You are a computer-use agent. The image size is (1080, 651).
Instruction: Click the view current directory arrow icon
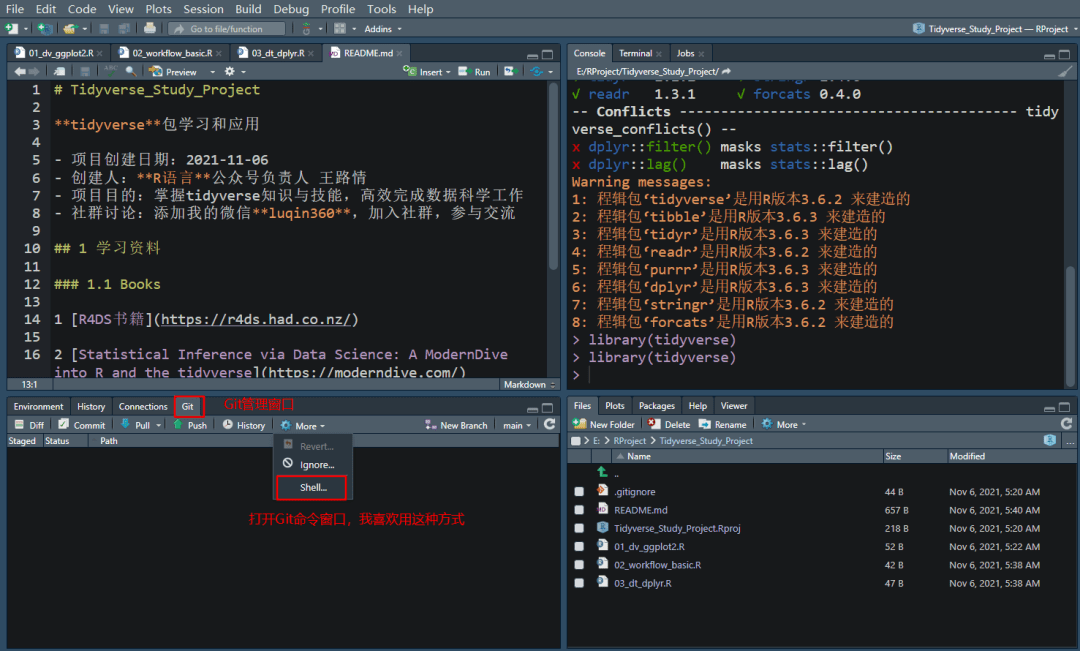pos(727,72)
